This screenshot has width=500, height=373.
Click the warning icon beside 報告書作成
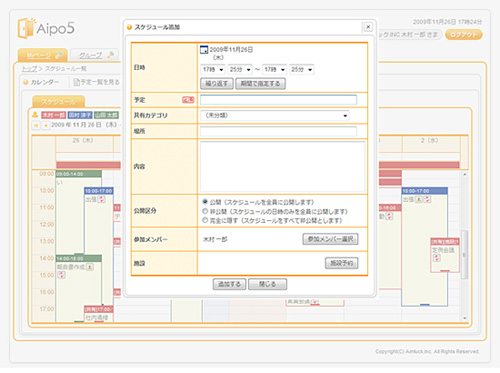click(90, 267)
